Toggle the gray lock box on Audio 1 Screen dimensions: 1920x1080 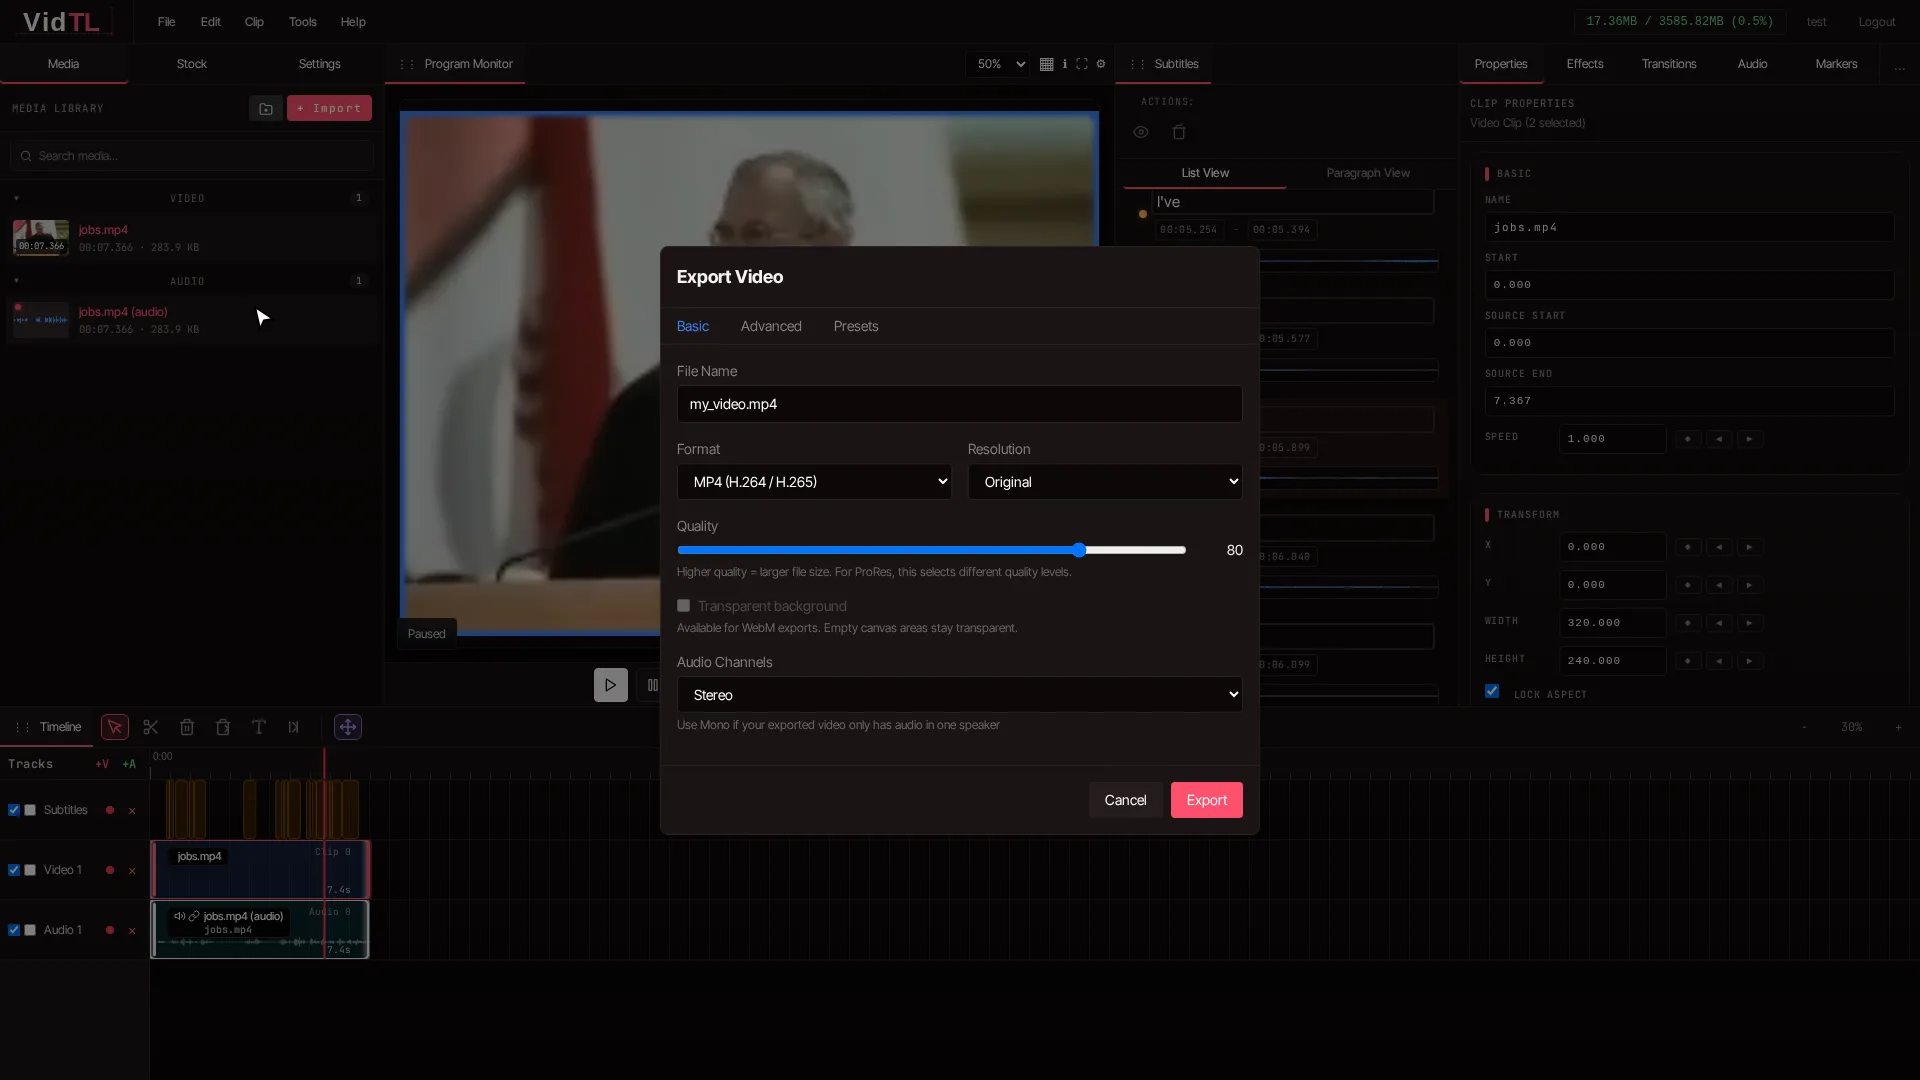[30, 930]
